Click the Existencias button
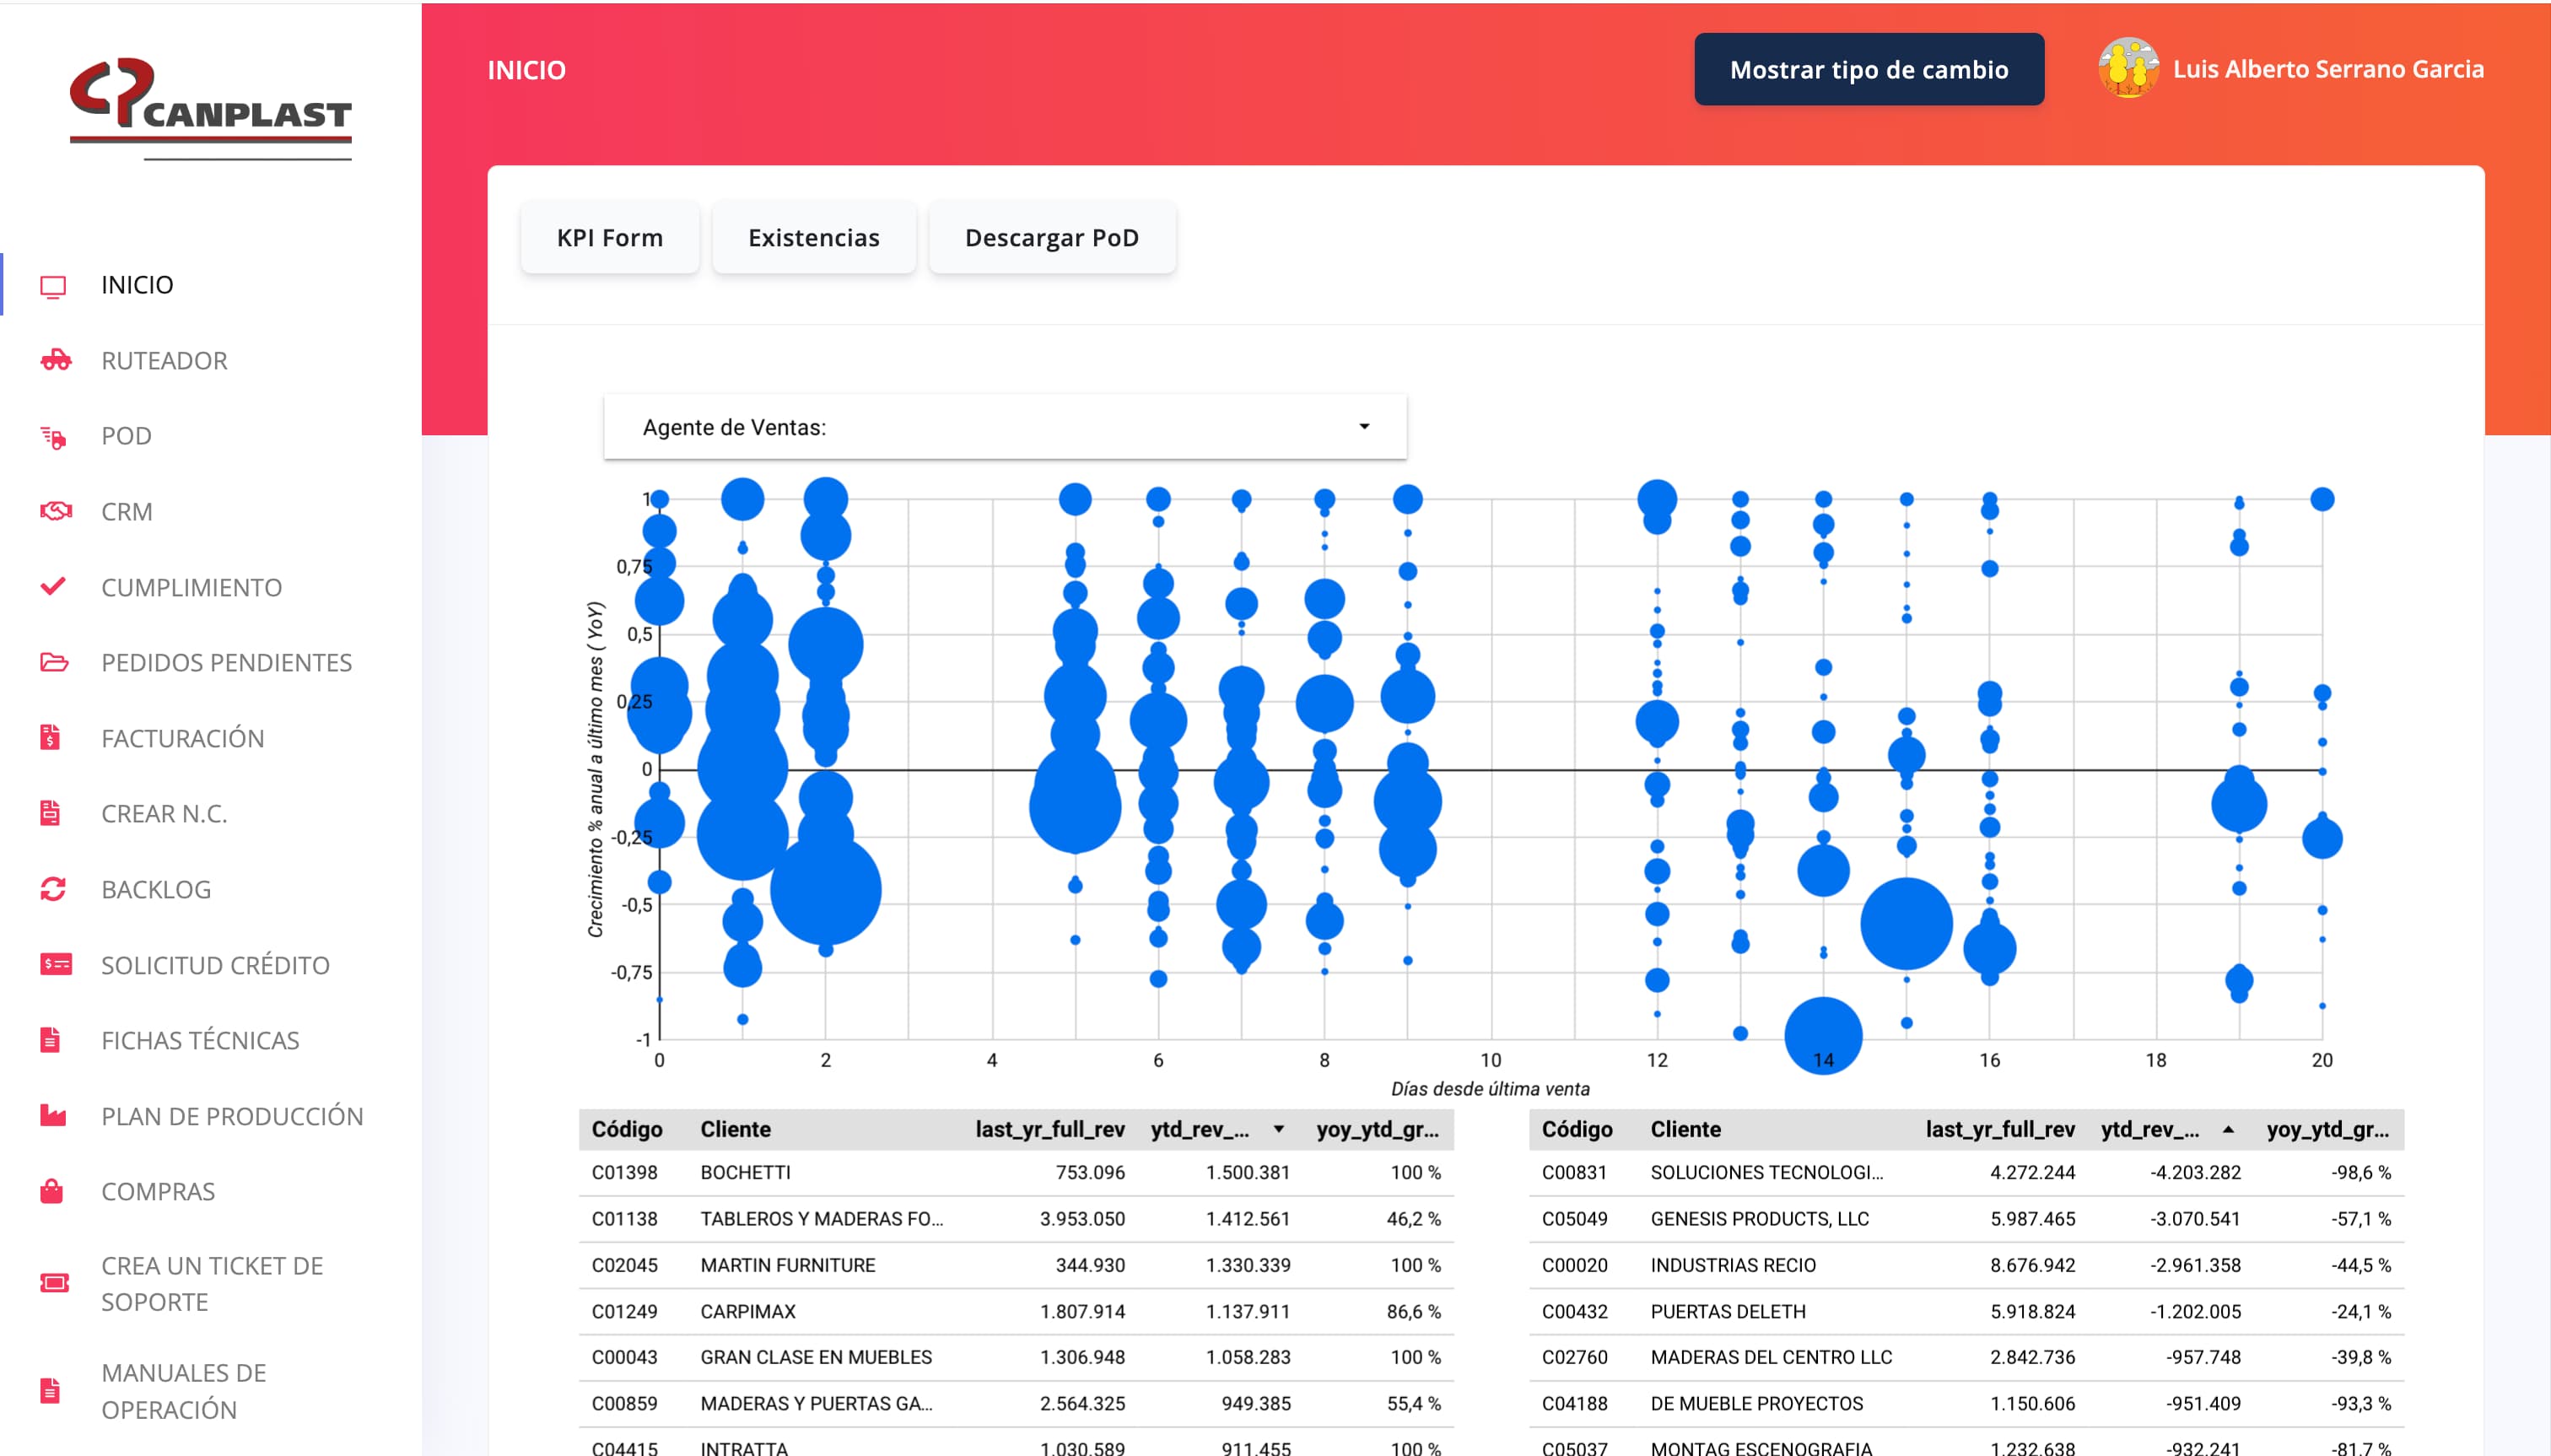Image resolution: width=2551 pixels, height=1456 pixels. pos(813,238)
